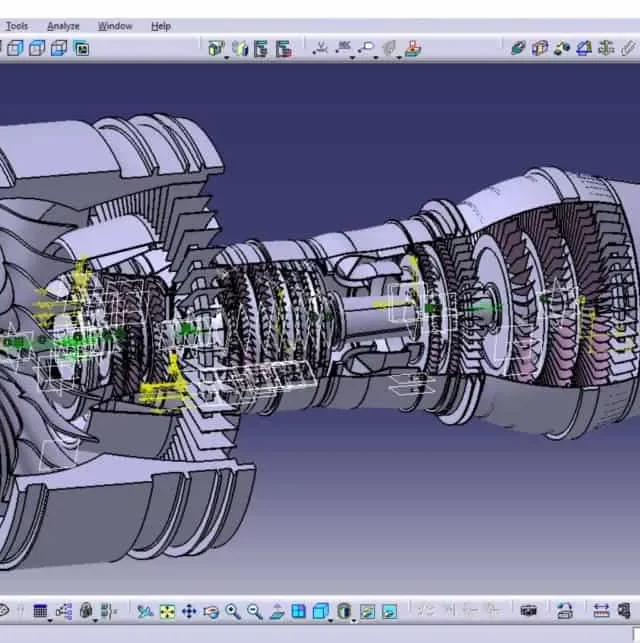Viewport: 640px width, 643px height.
Task: Open the Analyze menu
Action: click(x=63, y=26)
